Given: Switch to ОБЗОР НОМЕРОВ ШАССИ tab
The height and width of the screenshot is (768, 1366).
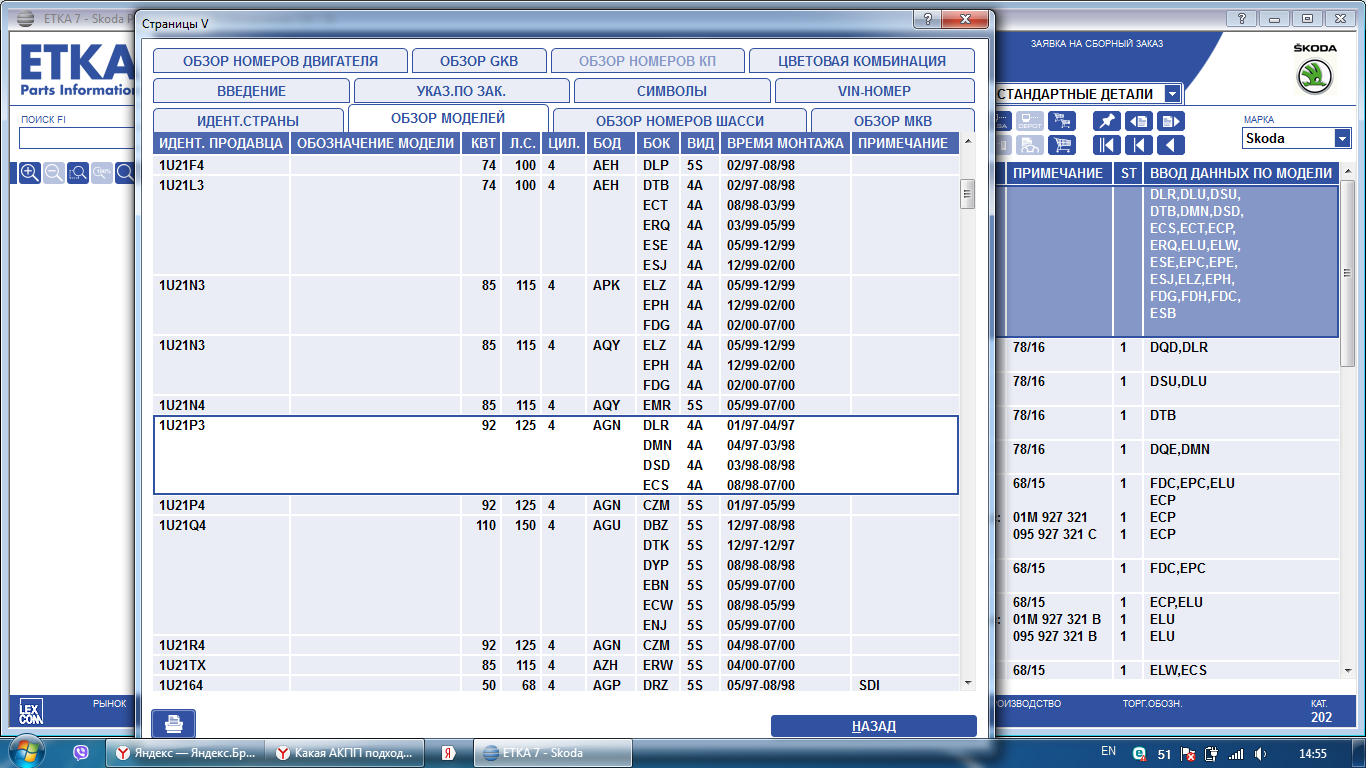Looking at the screenshot, I should coord(679,121).
